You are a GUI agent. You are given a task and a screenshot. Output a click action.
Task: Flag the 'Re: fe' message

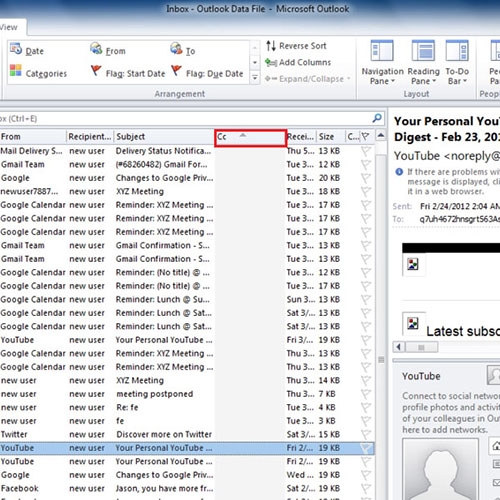[x=366, y=407]
